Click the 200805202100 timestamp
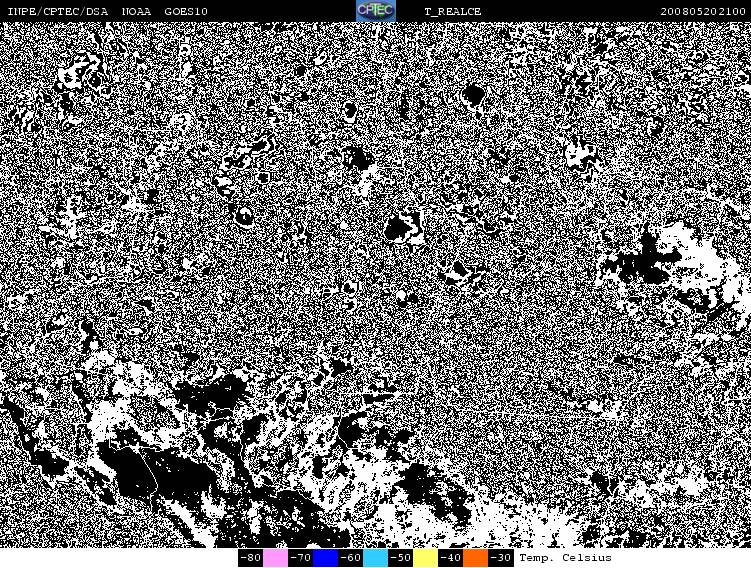Screen dimensions: 751x568 click(x=703, y=11)
